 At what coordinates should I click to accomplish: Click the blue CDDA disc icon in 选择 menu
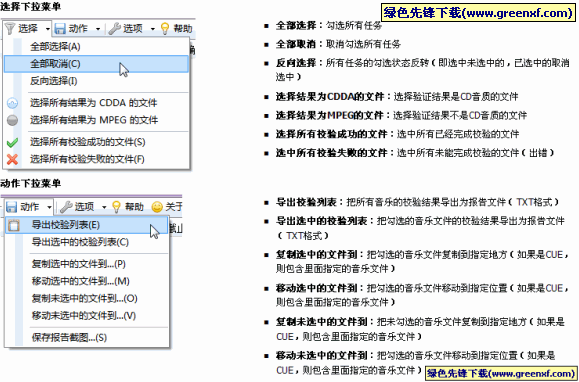click(13, 103)
